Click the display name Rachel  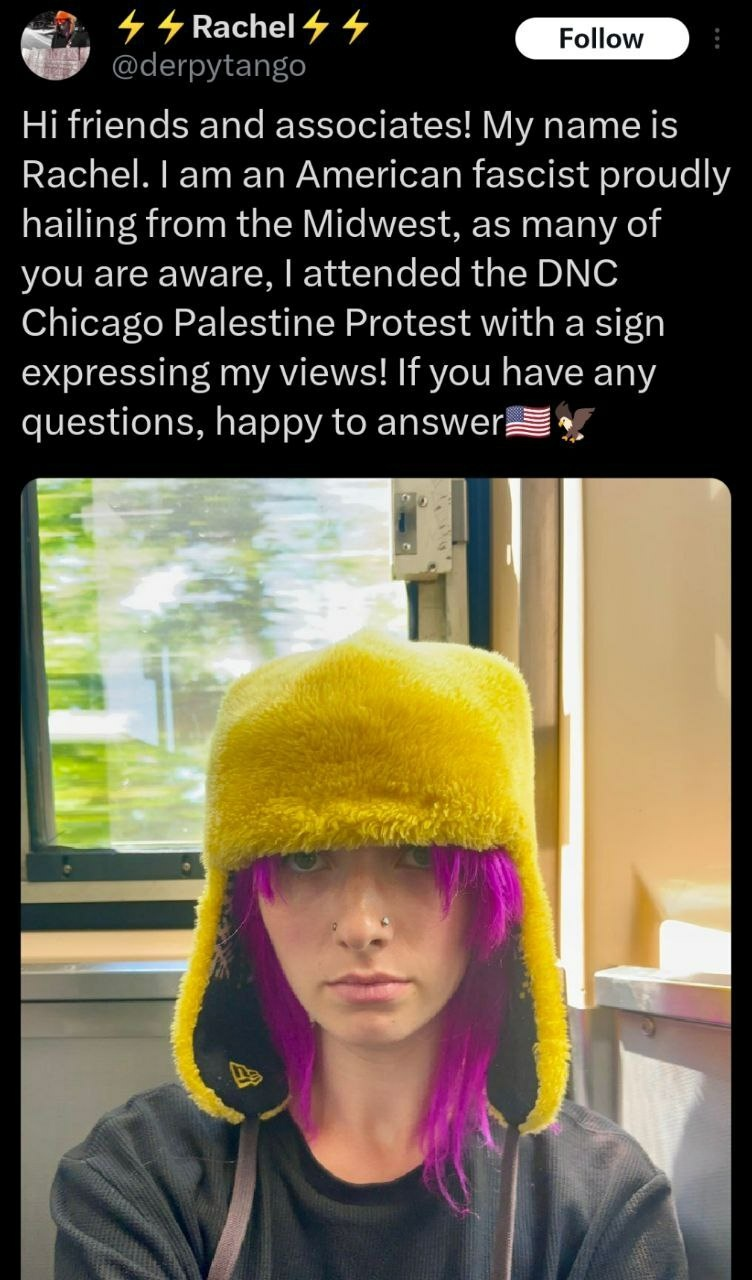(x=243, y=29)
